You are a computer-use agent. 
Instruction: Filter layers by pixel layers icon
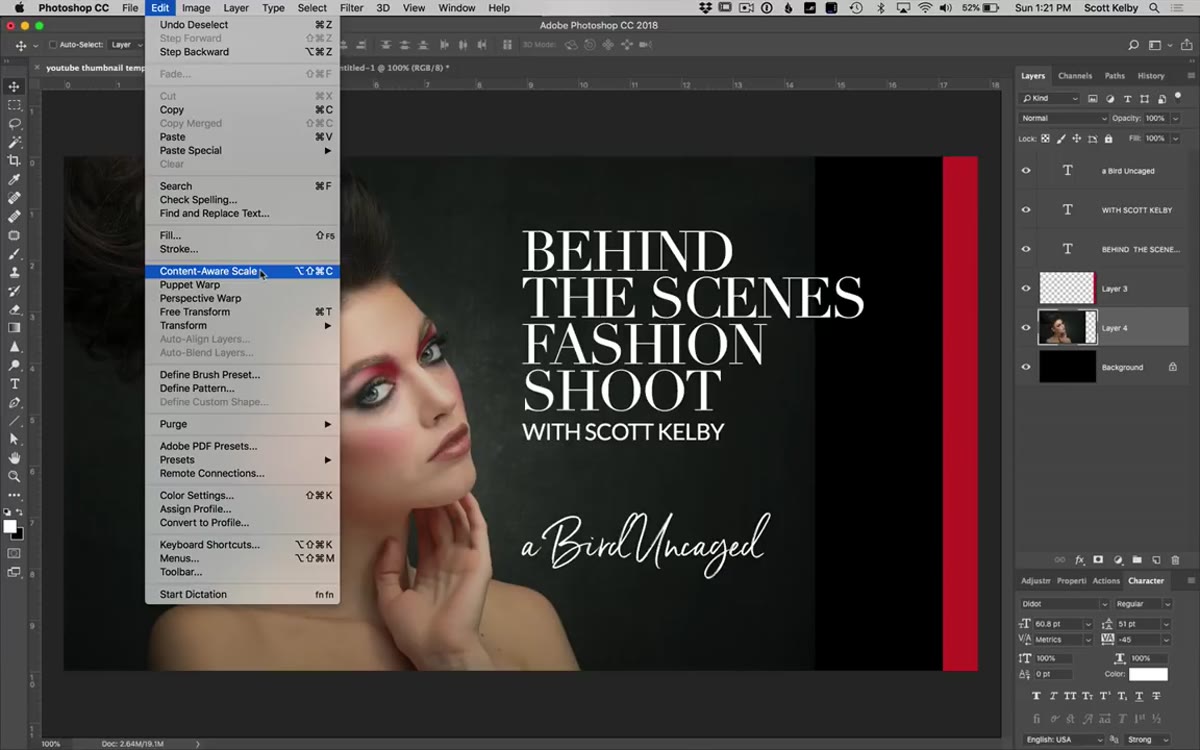pyautogui.click(x=1093, y=99)
